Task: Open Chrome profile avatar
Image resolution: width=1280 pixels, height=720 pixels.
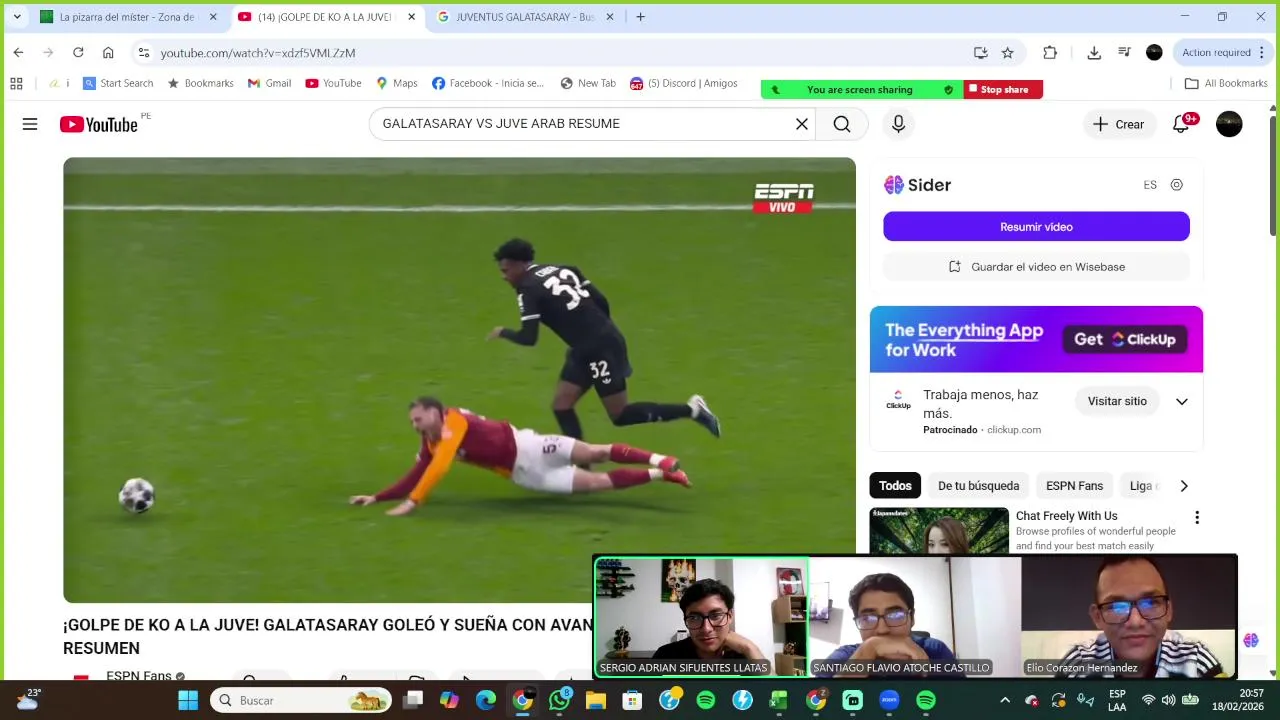Action: [1154, 53]
